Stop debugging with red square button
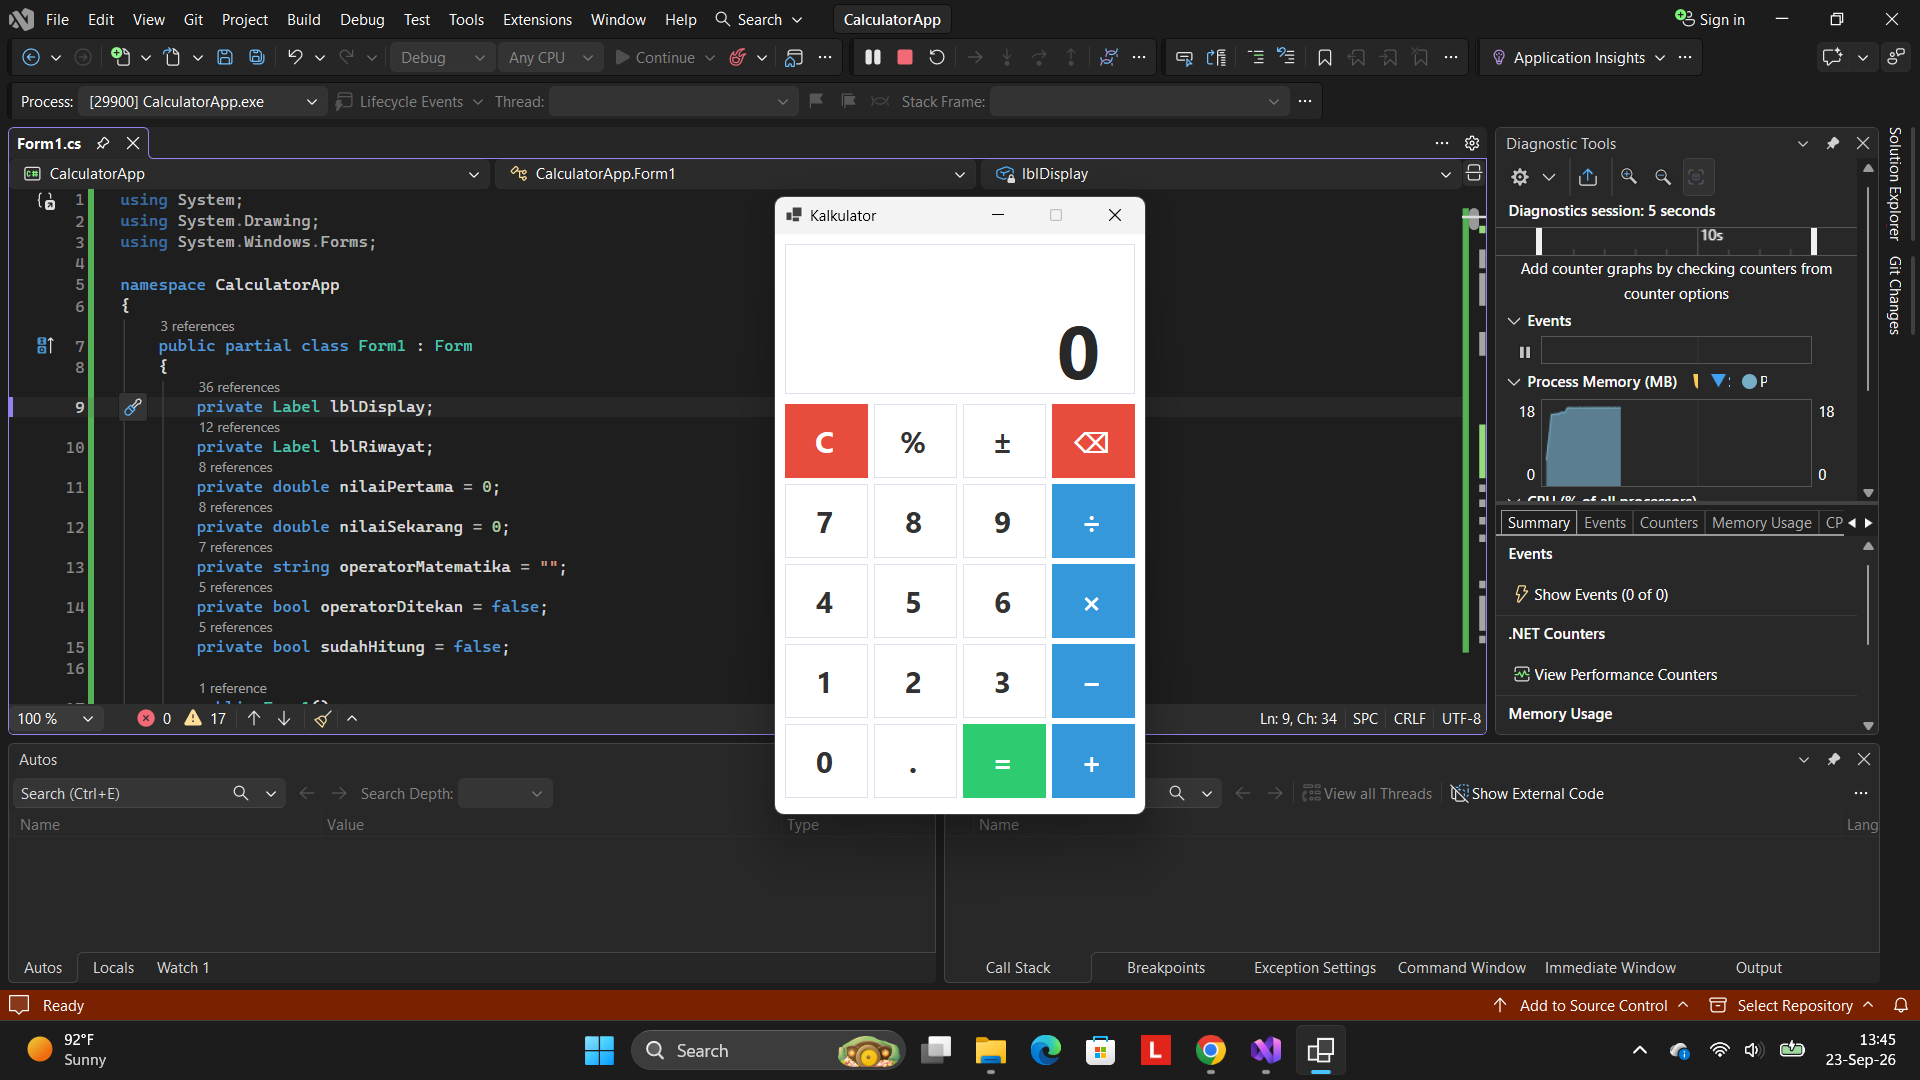This screenshot has width=1920, height=1080. [905, 58]
